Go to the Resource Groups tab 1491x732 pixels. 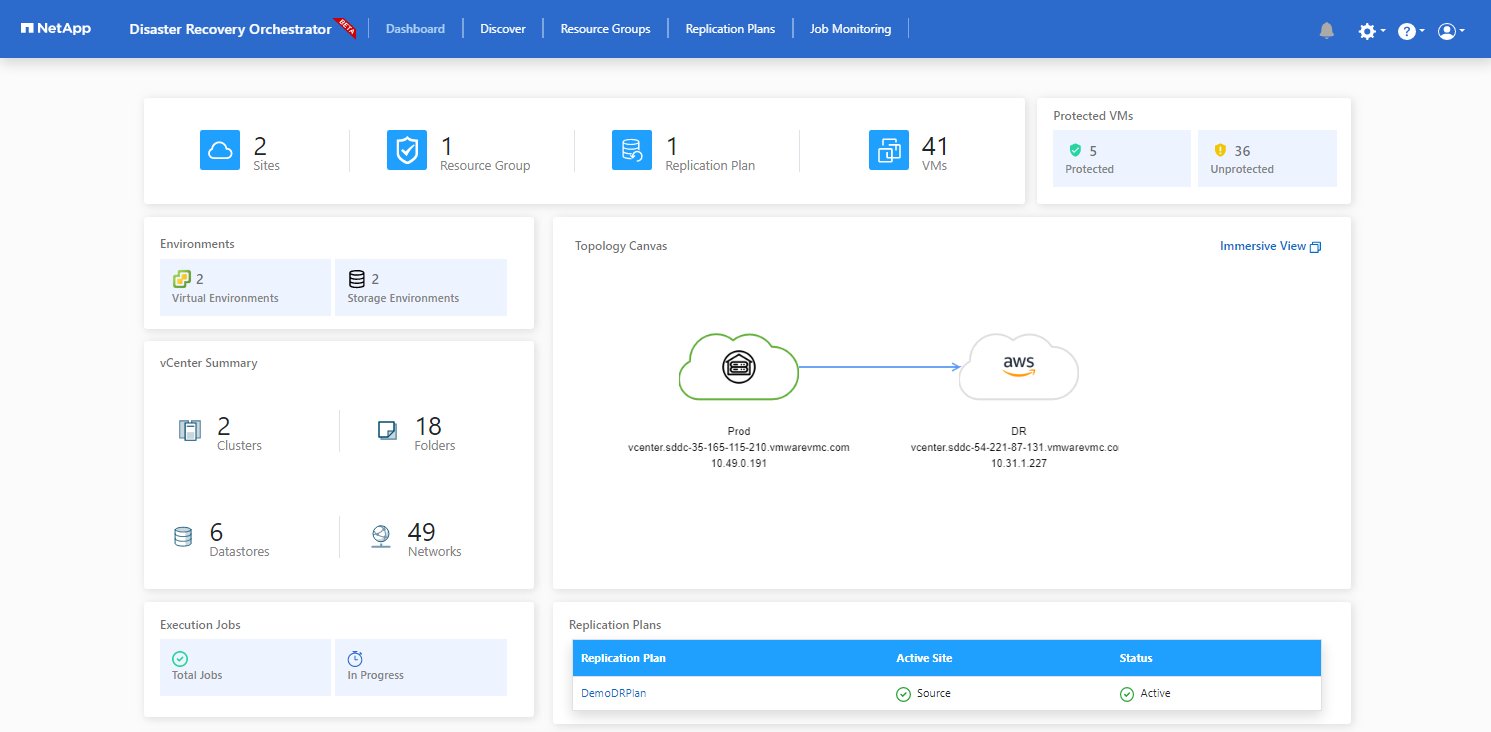605,29
